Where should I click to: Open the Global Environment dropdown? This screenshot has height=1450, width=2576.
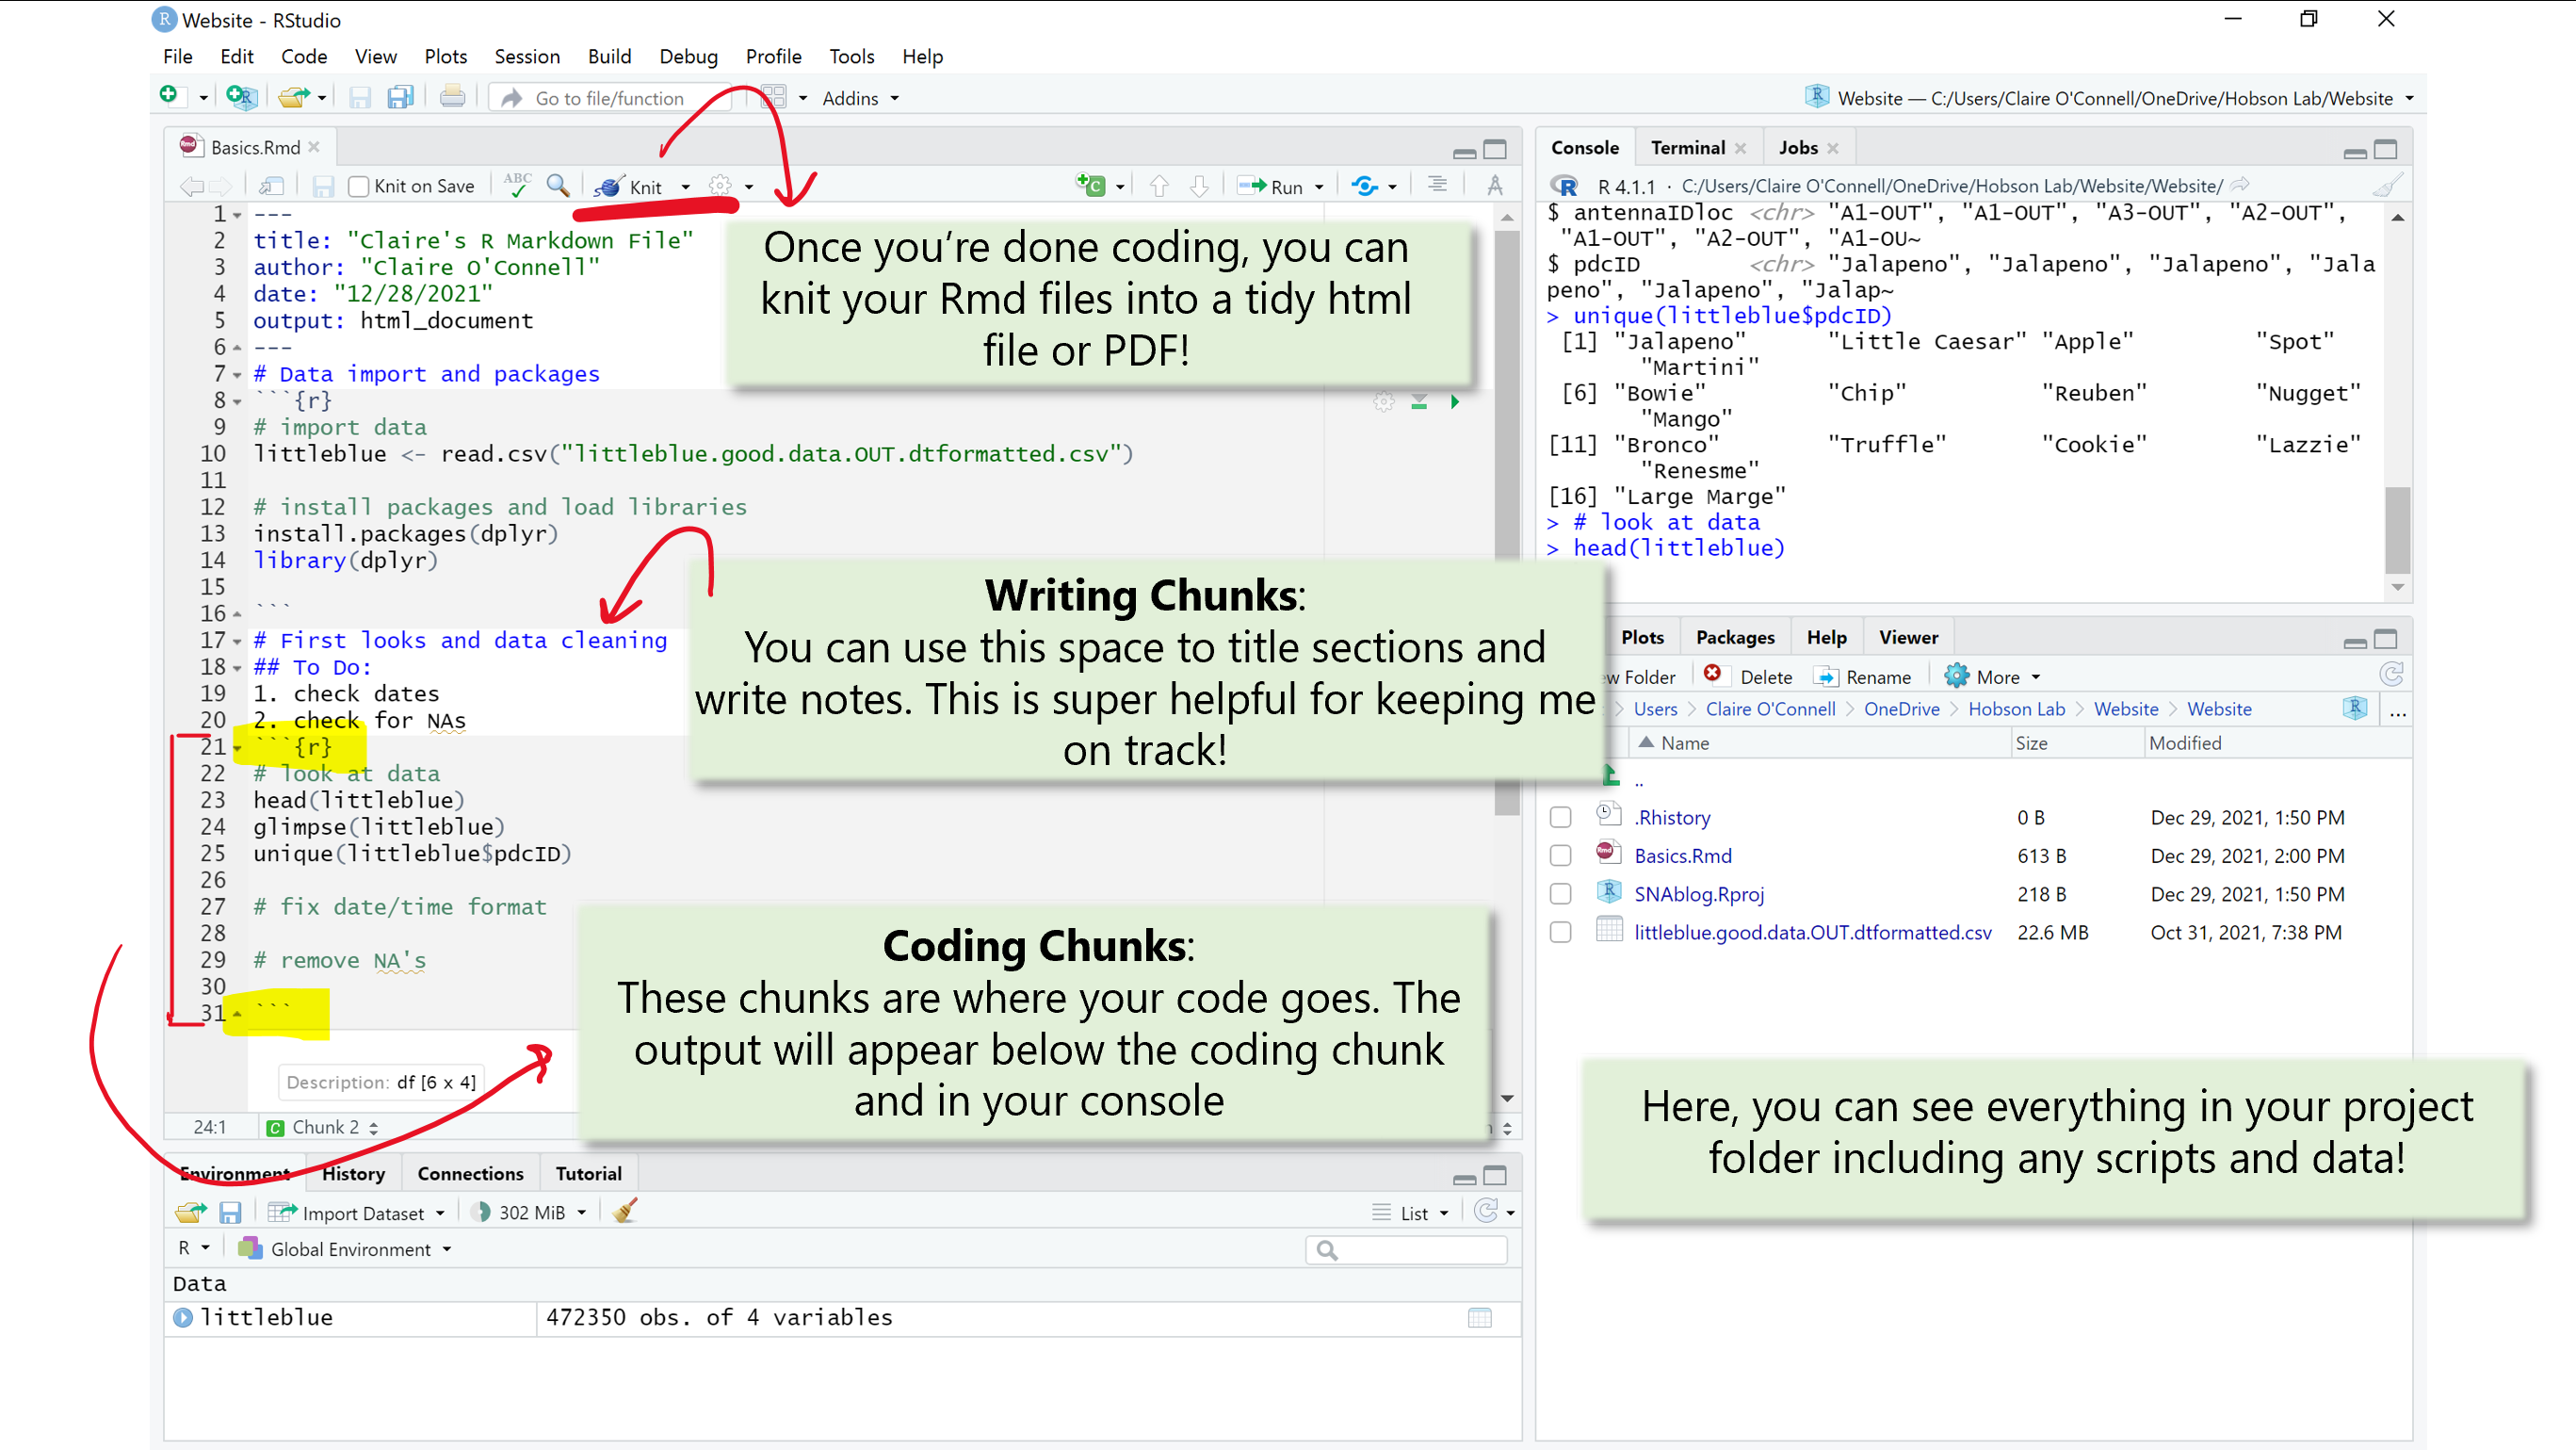[x=346, y=1248]
